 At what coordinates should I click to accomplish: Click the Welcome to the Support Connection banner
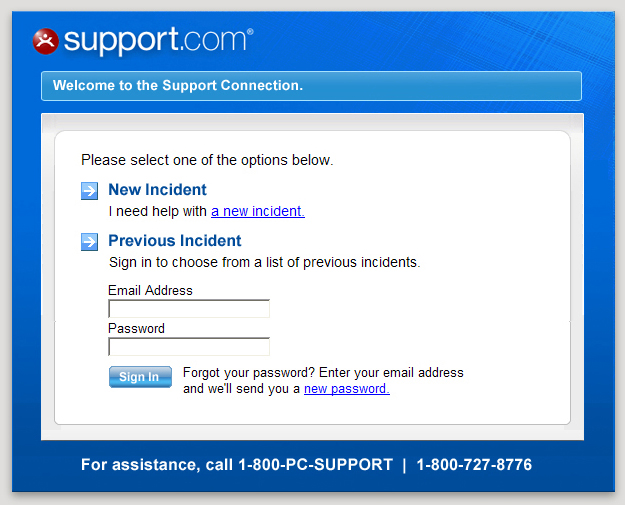311,86
